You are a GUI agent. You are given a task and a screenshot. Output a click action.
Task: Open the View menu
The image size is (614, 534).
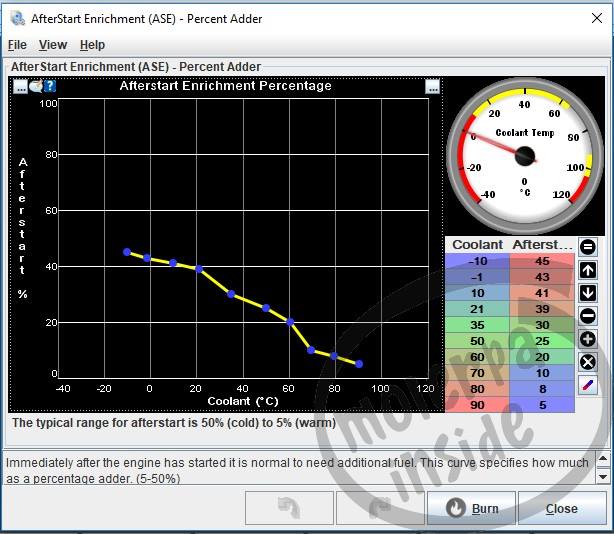tap(53, 45)
